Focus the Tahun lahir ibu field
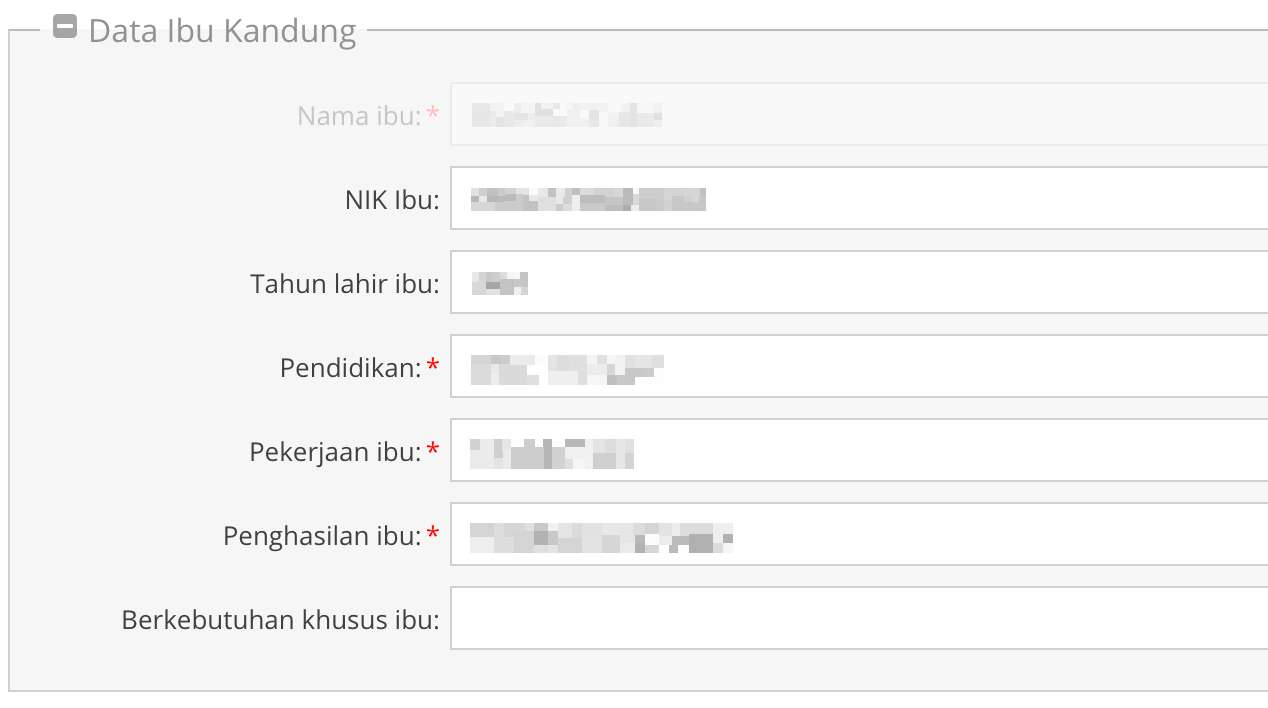The width and height of the screenshot is (1268, 708). pyautogui.click(x=859, y=282)
